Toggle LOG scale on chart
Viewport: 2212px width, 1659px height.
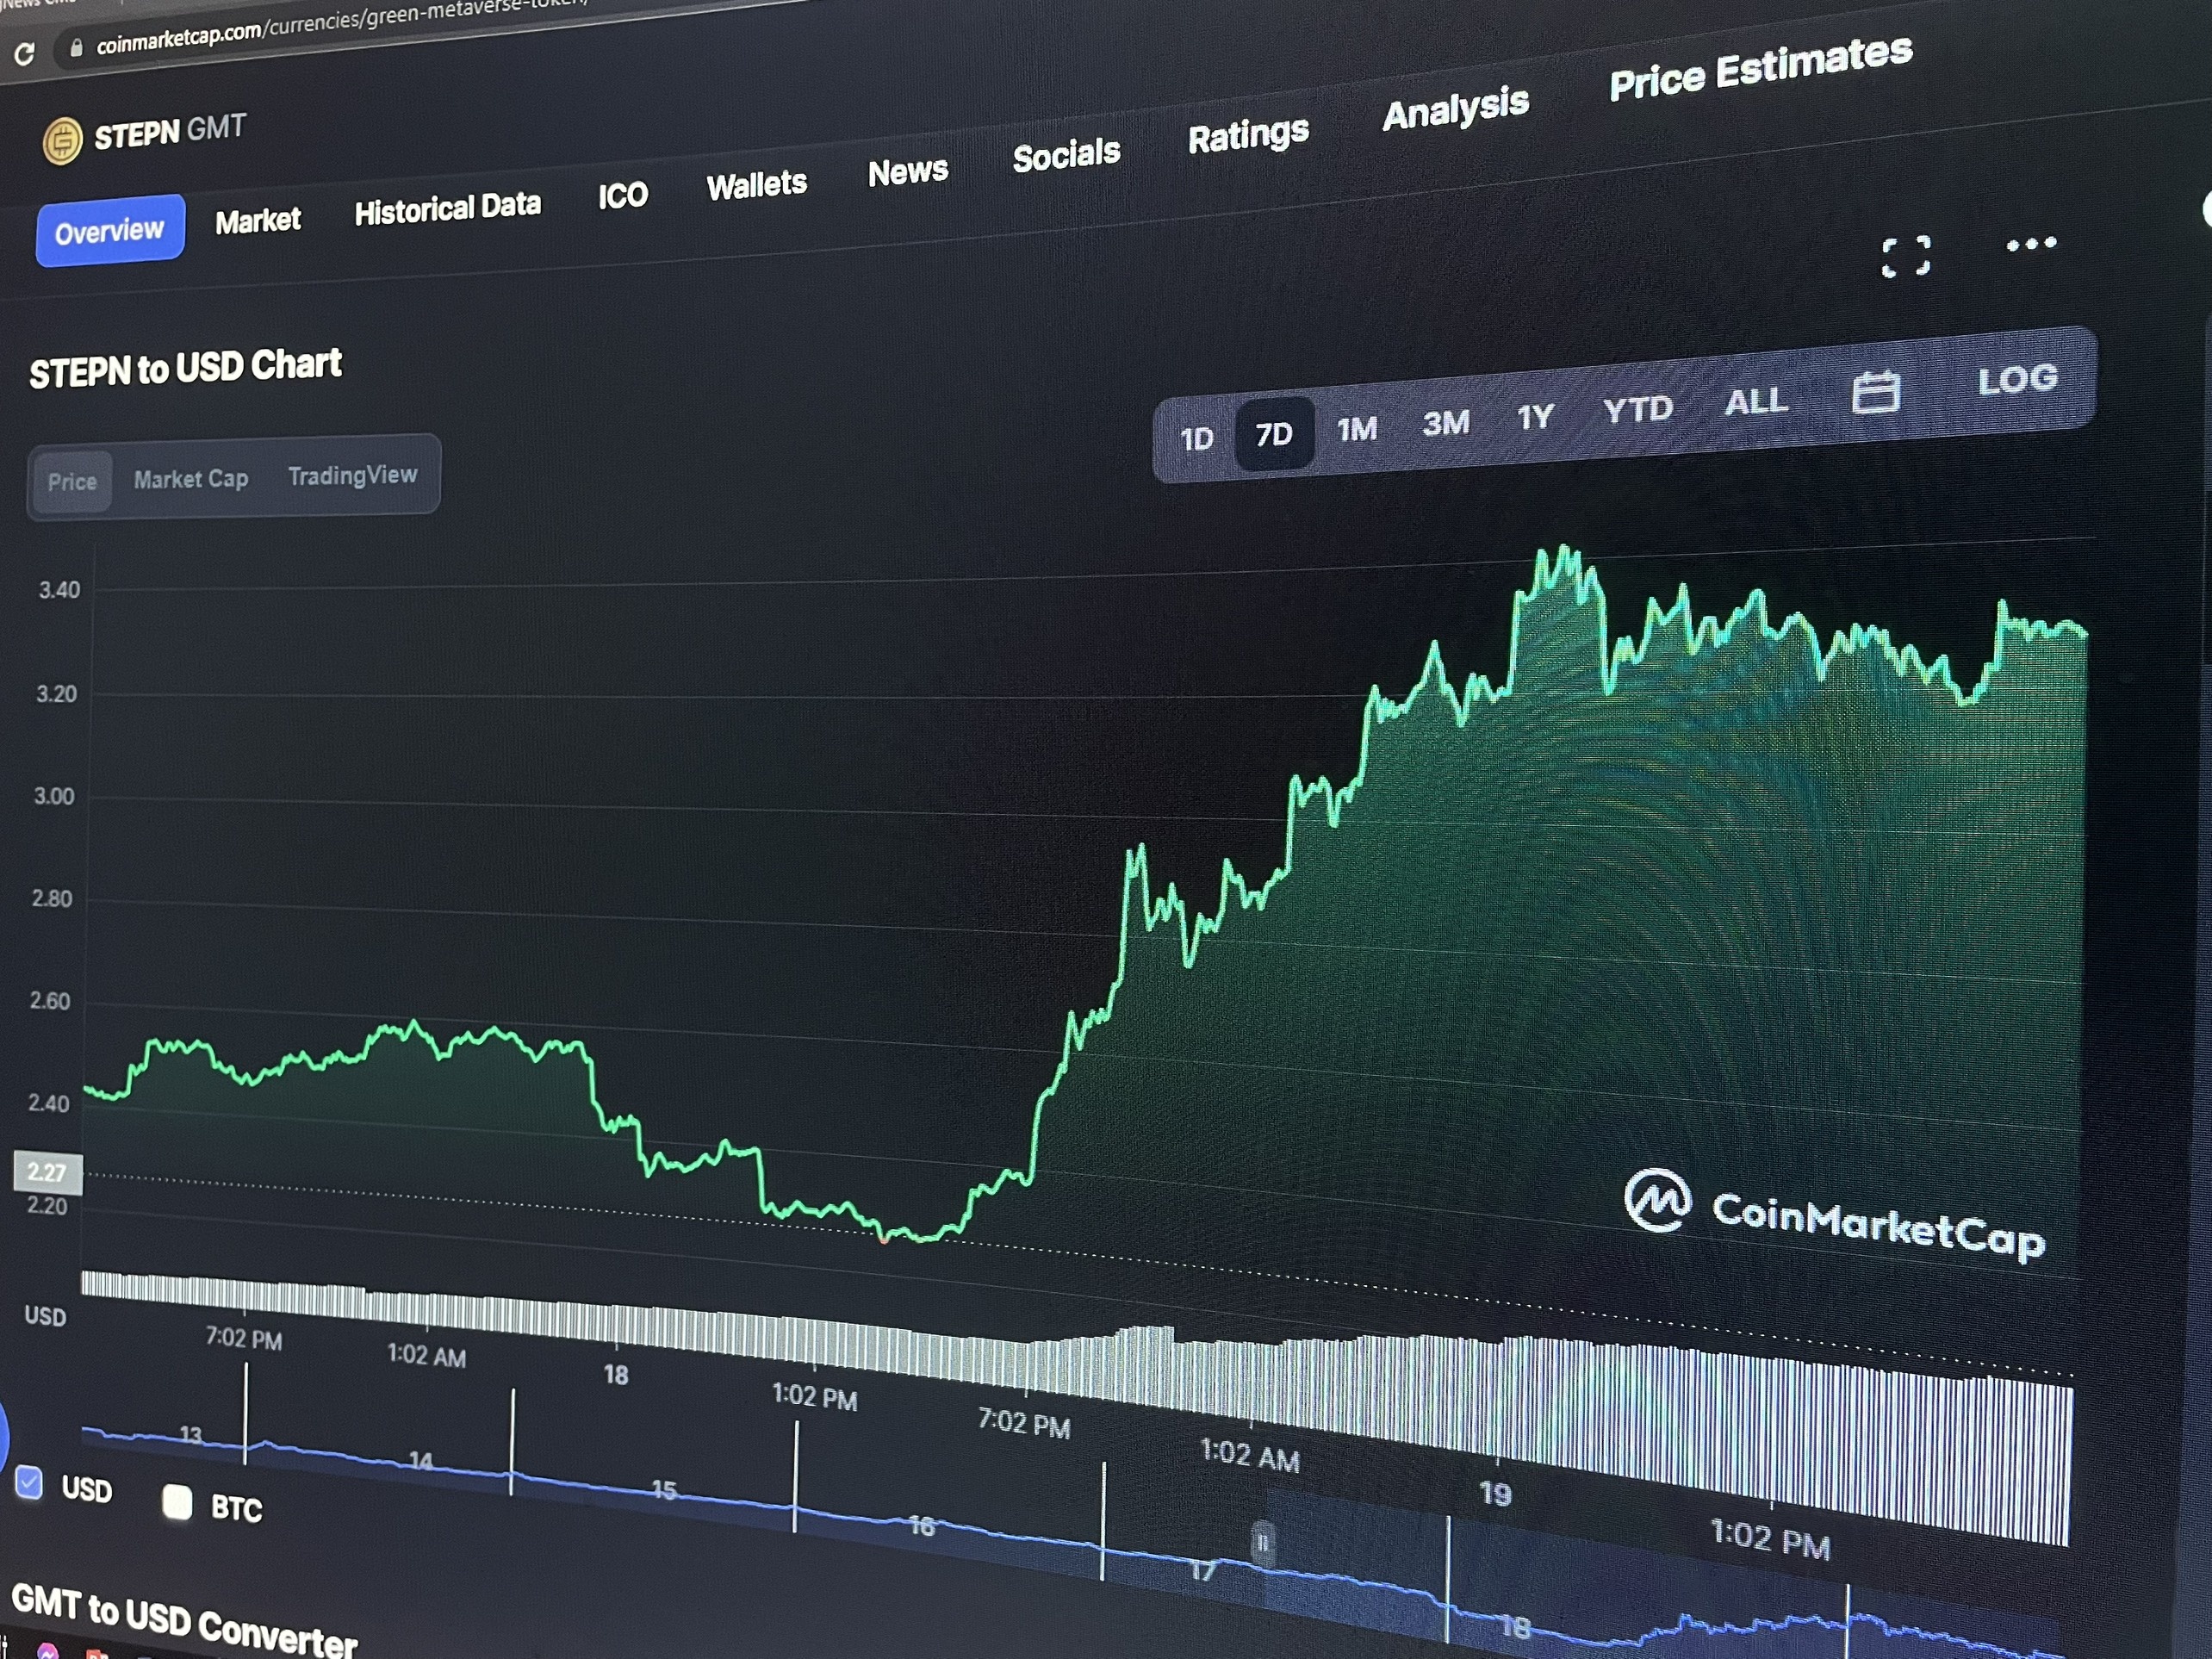click(2017, 379)
